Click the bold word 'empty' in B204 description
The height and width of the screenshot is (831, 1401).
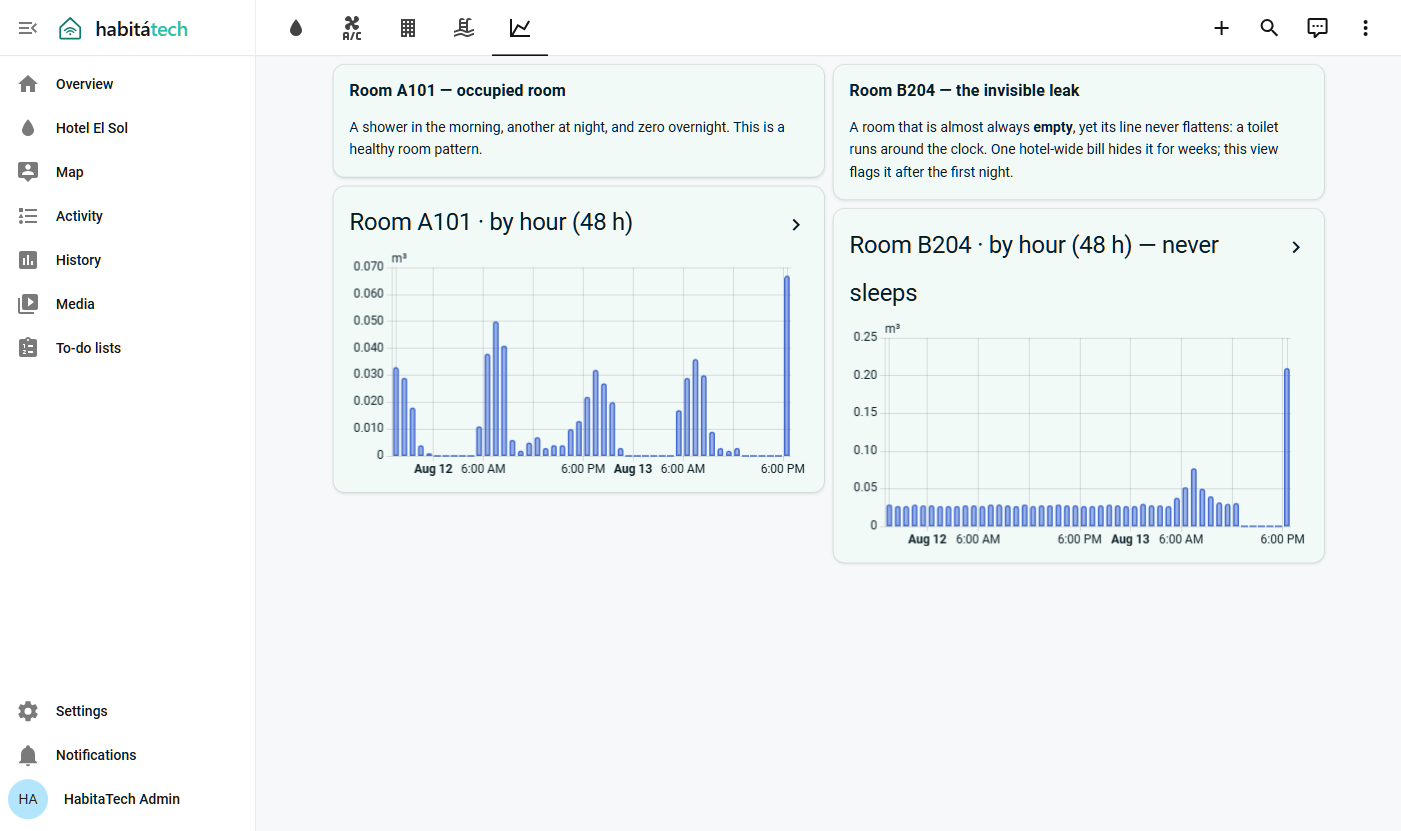click(x=1053, y=127)
